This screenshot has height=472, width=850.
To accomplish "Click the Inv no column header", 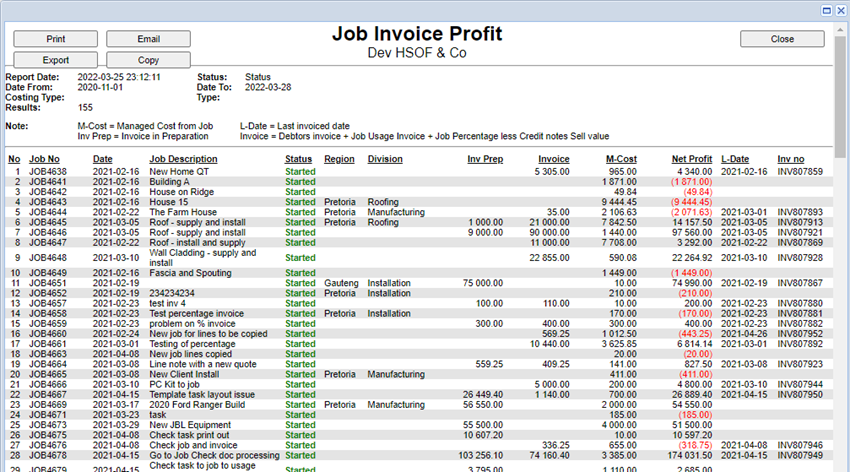I will pos(790,159).
